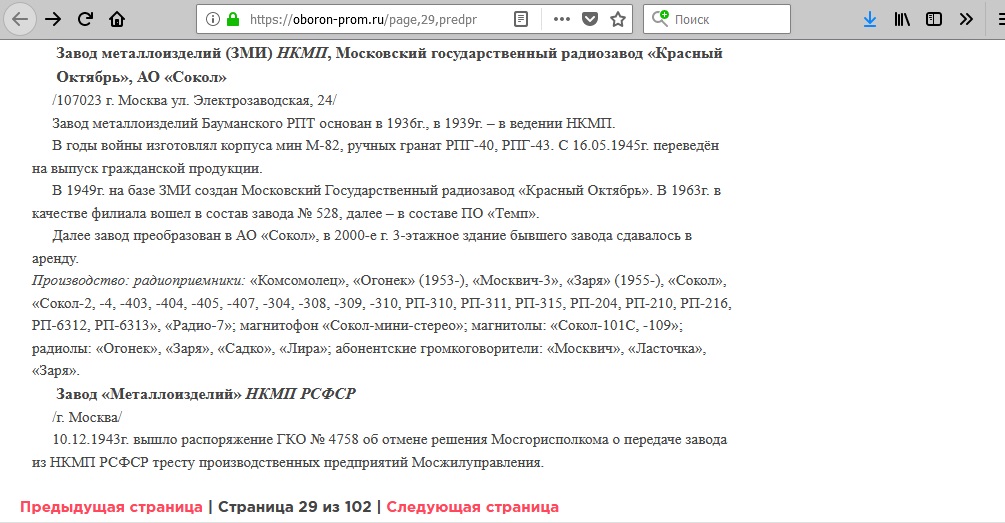Click the green secure connection padlock
Viewport: 1005px width, 523px height.
pyautogui.click(x=233, y=19)
